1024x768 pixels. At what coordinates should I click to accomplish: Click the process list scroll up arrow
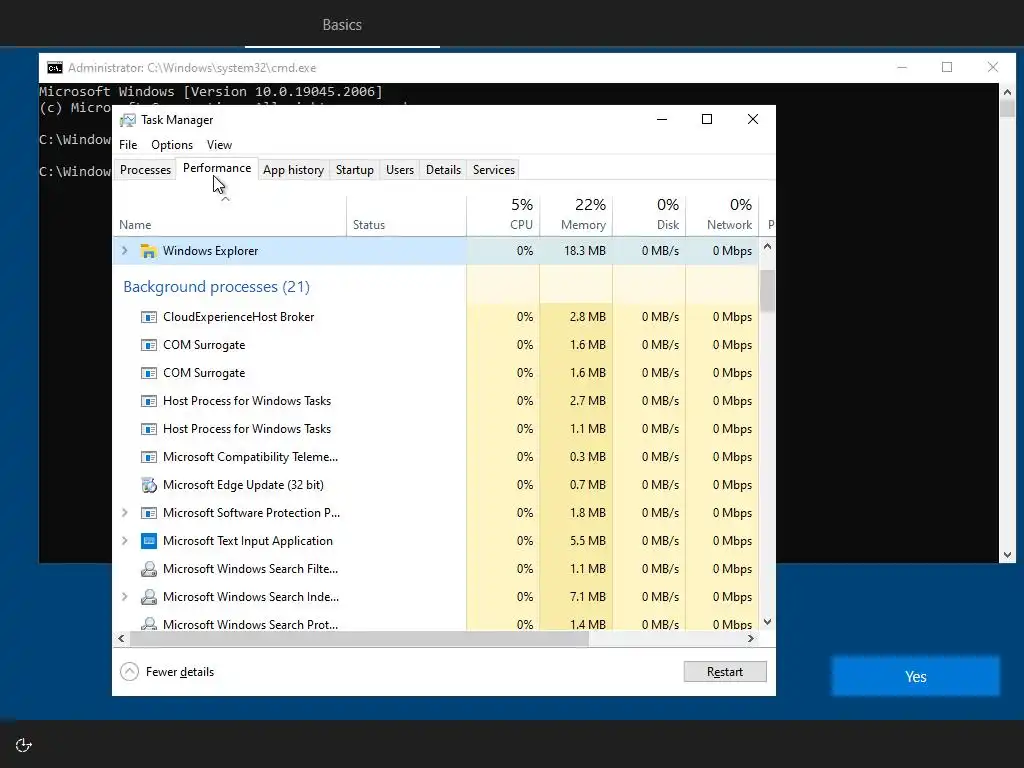pos(767,247)
